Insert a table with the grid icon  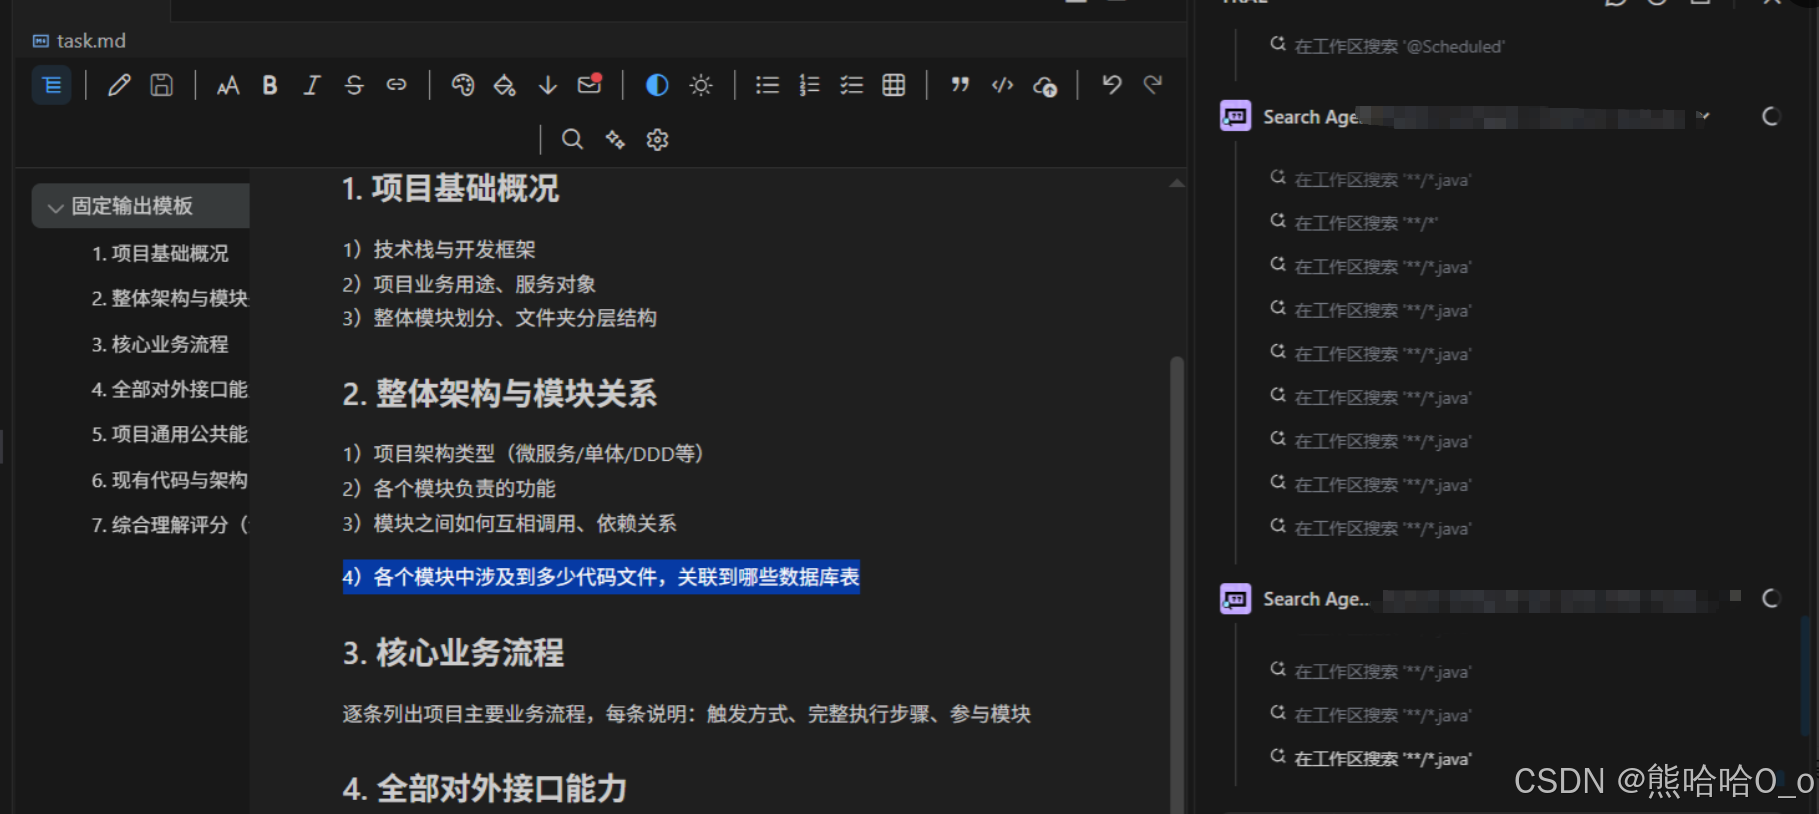[894, 86]
